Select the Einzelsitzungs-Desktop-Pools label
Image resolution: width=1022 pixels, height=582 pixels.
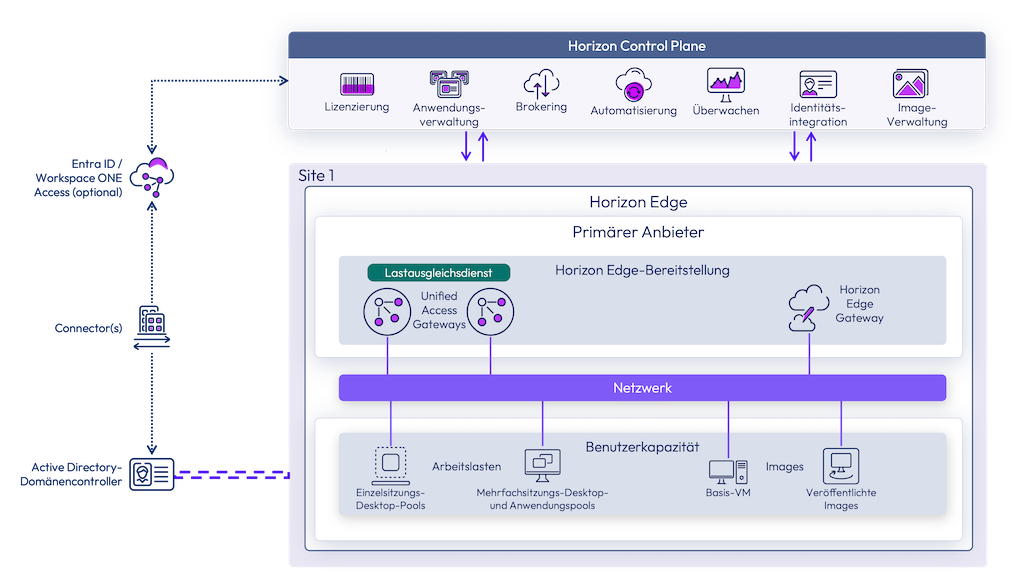[x=390, y=499]
